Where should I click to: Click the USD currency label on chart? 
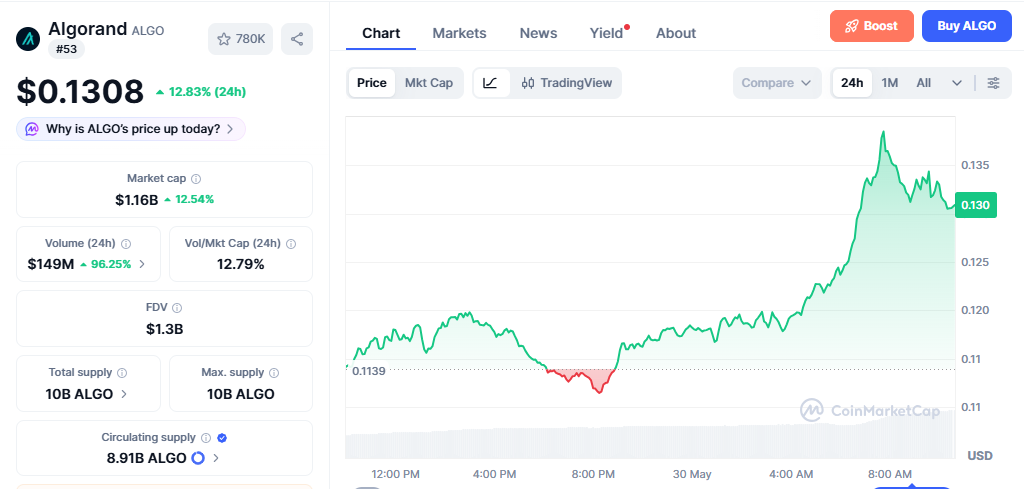[x=980, y=455]
